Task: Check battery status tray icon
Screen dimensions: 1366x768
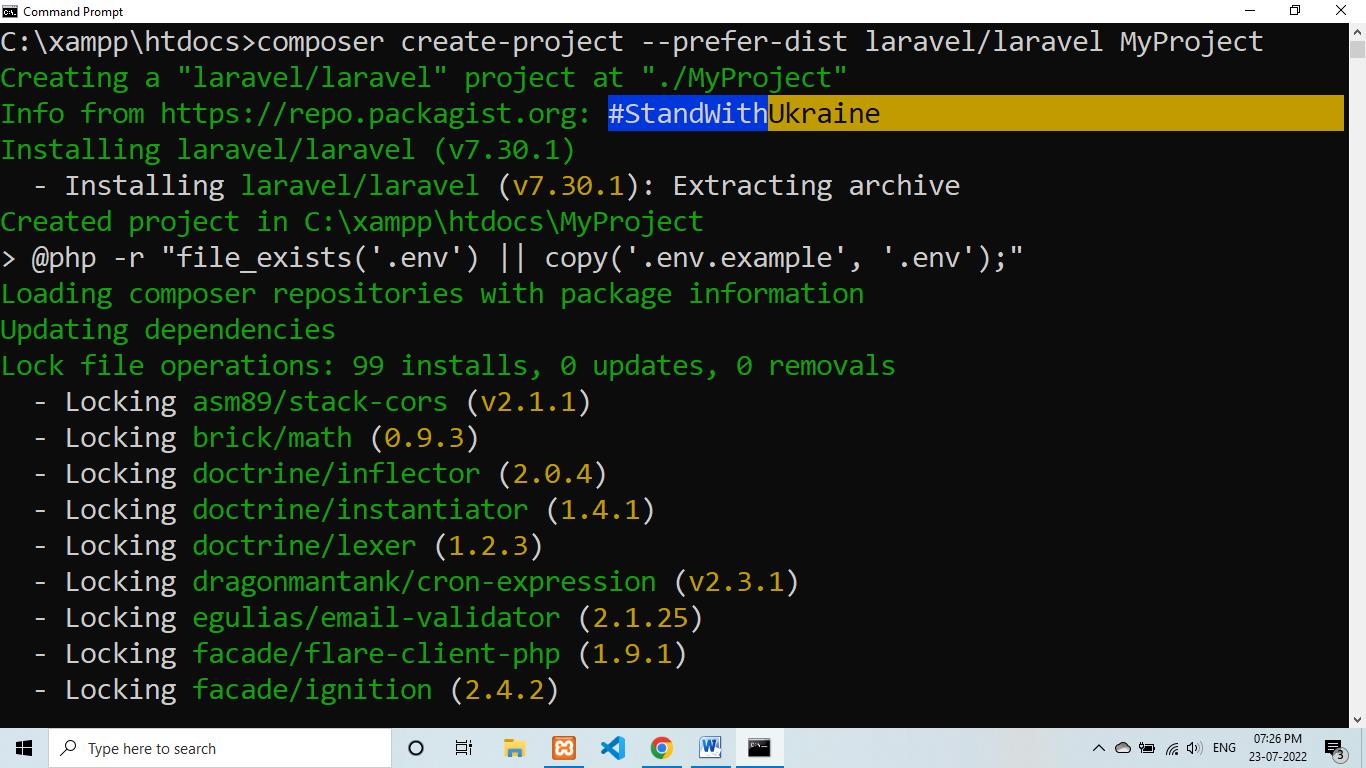Action: 1146,748
